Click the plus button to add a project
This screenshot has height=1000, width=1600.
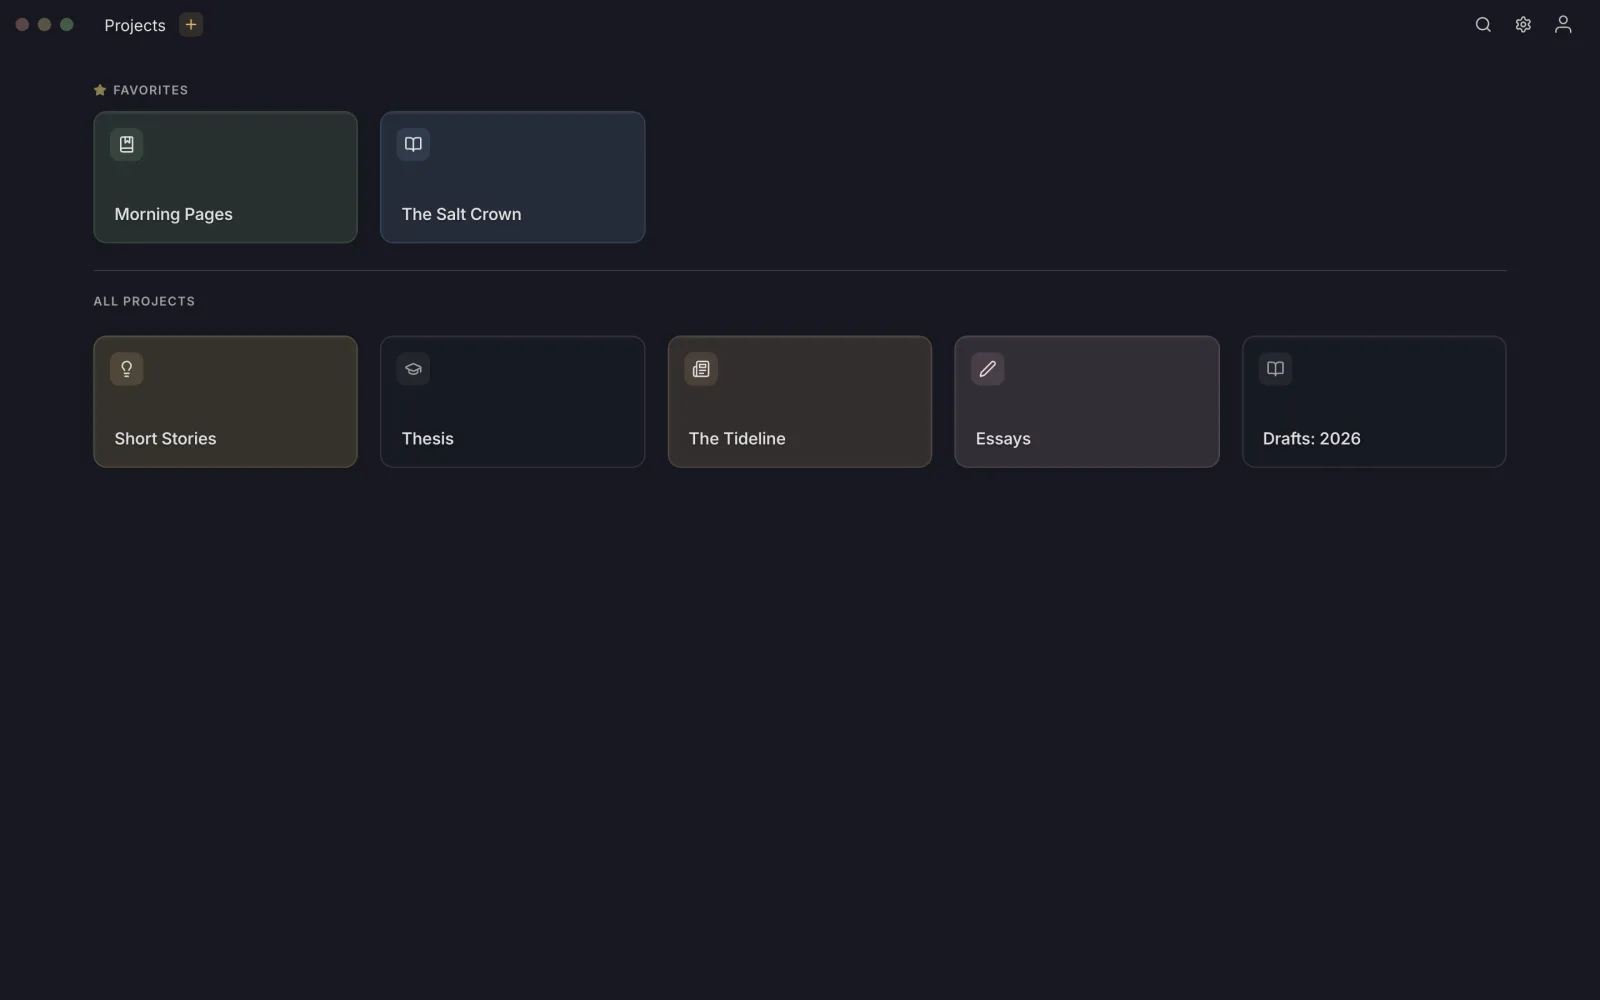click(x=191, y=25)
